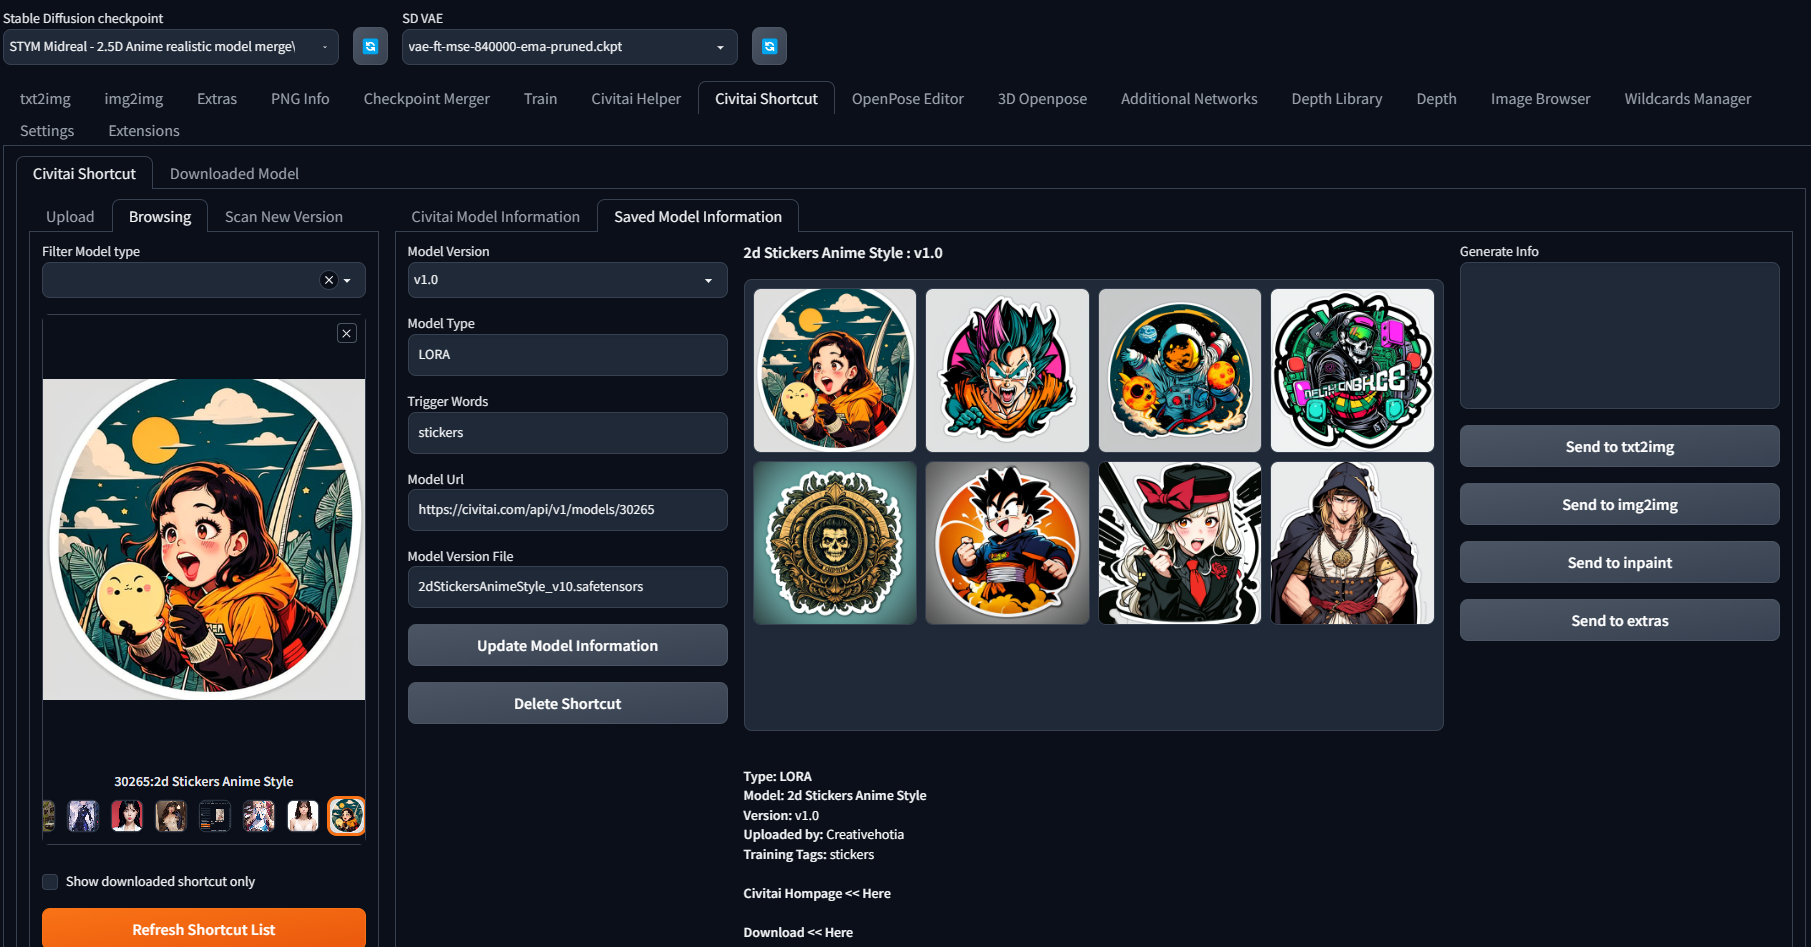The height and width of the screenshot is (947, 1811).
Task: Click the Model Version File field
Action: click(567, 587)
